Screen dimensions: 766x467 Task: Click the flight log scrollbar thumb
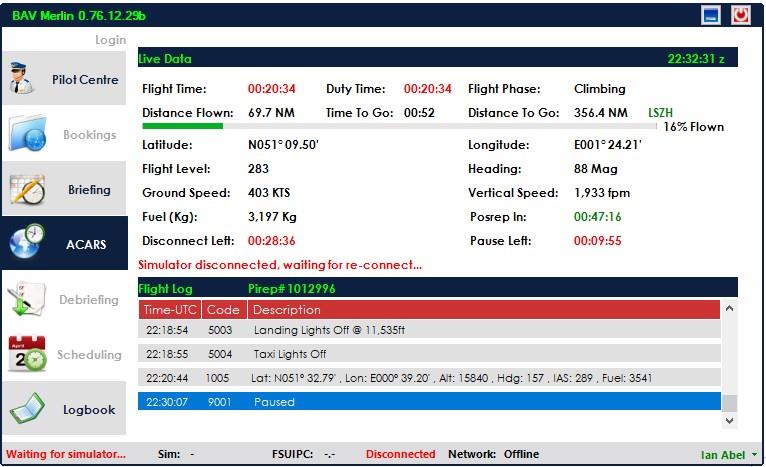(x=729, y=403)
